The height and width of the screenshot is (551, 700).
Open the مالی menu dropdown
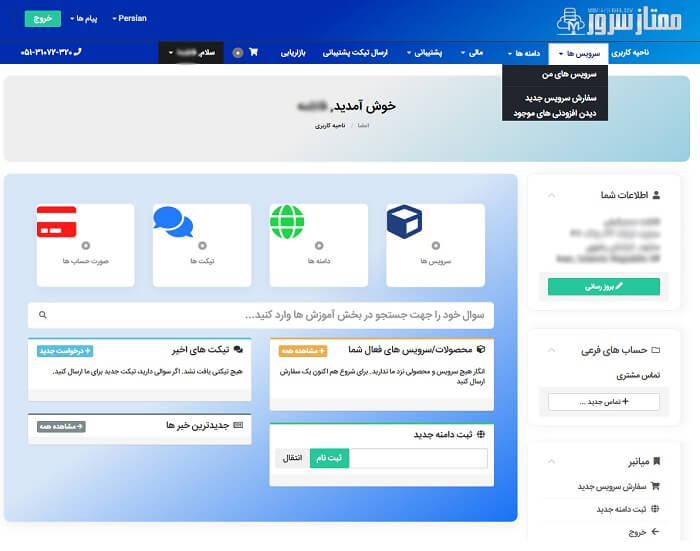(472, 53)
